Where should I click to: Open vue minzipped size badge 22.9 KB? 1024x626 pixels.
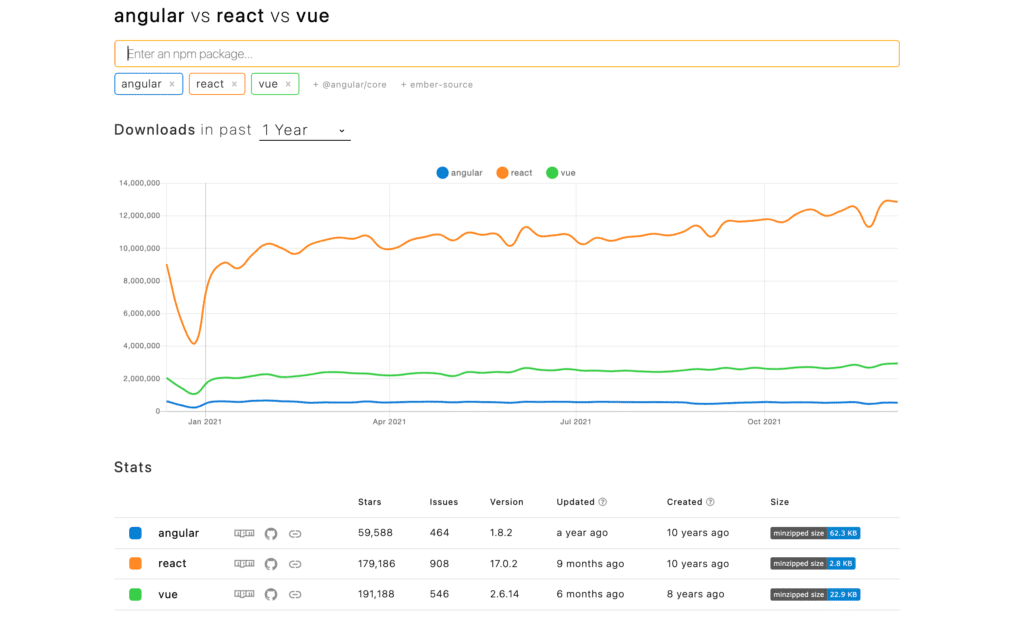815,595
